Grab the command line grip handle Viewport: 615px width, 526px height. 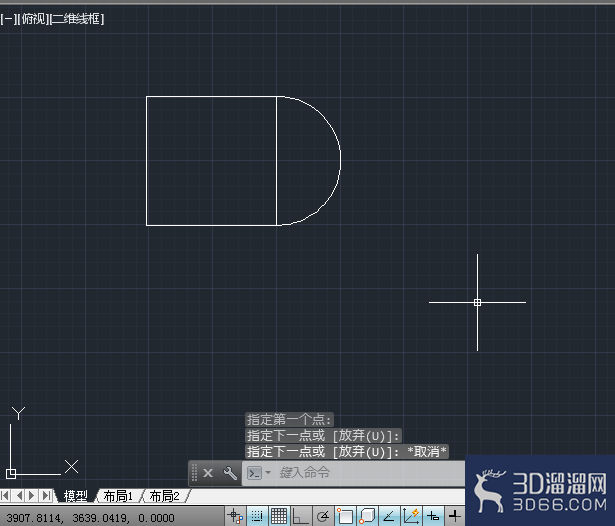coord(194,473)
